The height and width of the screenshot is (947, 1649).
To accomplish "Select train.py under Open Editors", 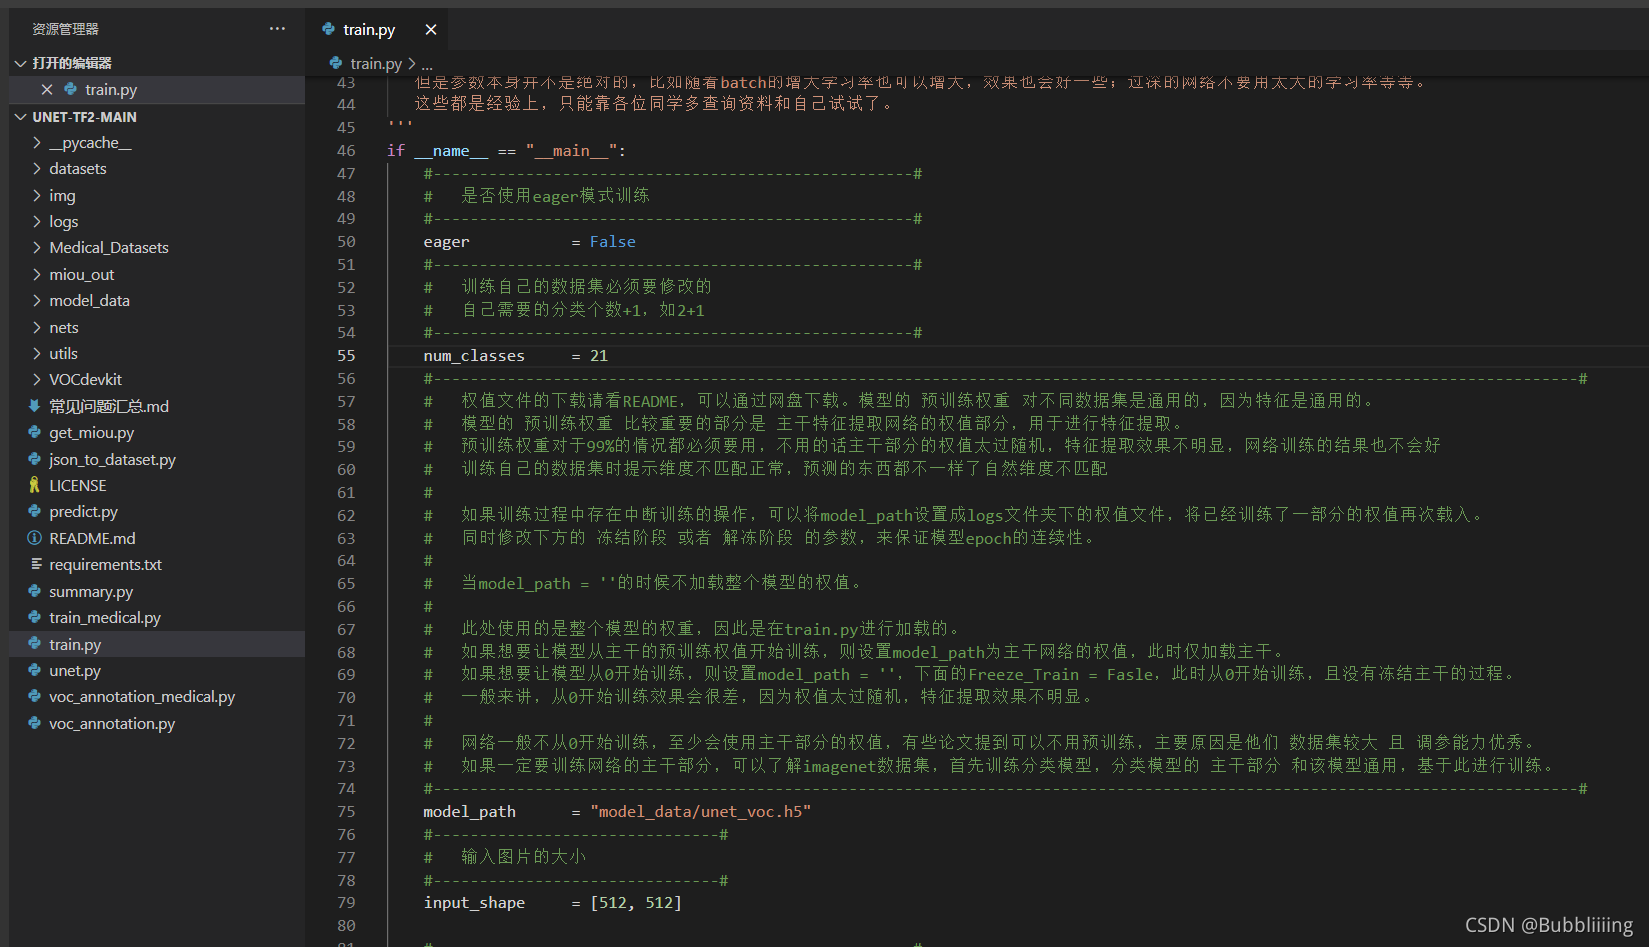I will point(111,89).
